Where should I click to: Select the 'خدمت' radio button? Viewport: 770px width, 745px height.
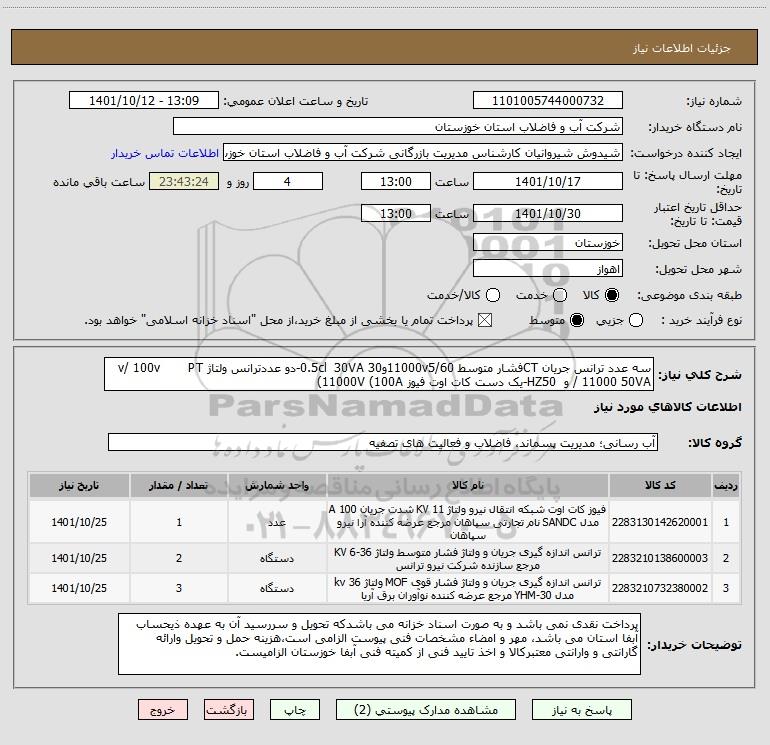click(560, 295)
